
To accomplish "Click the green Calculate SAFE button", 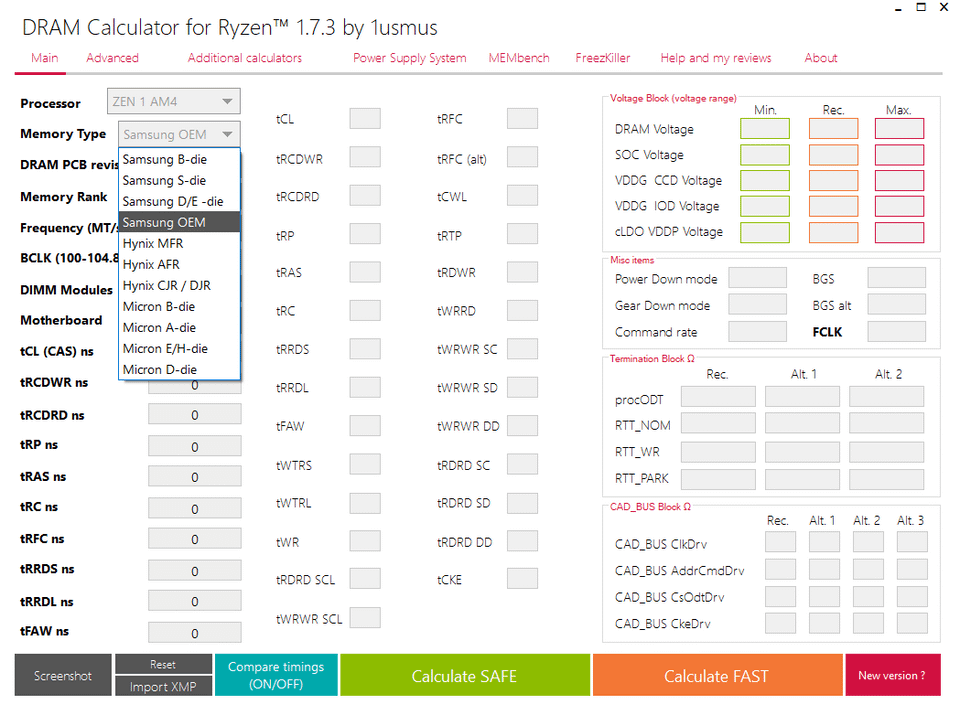I will click(x=465, y=675).
